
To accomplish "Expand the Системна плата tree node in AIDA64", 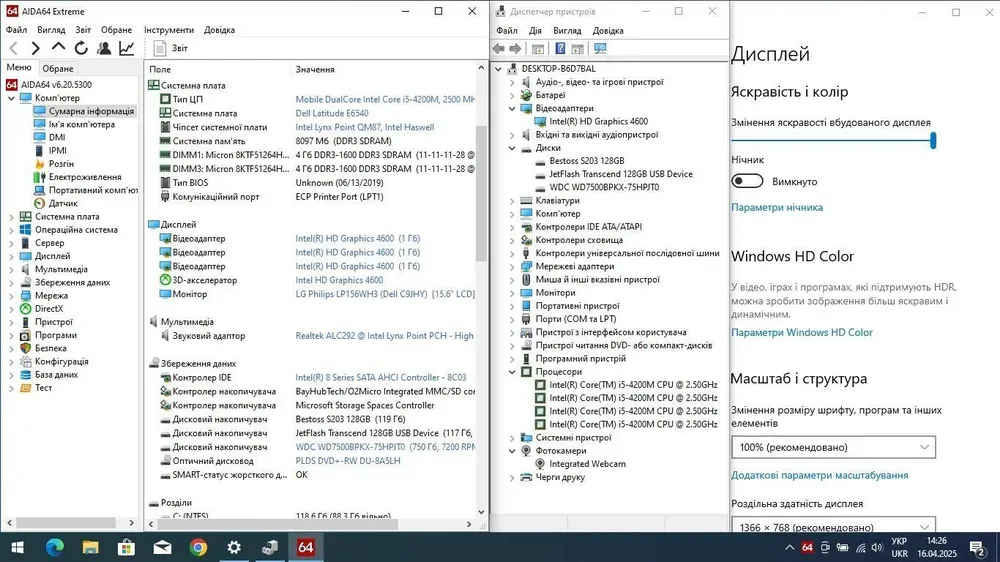I will 12,216.
